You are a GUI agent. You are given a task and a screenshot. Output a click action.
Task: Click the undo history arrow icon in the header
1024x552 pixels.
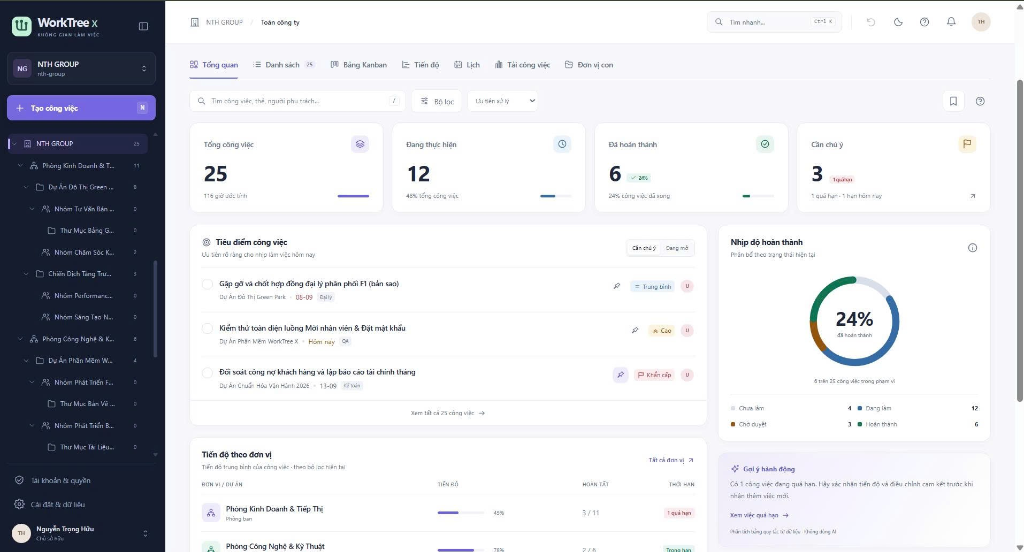click(x=871, y=22)
